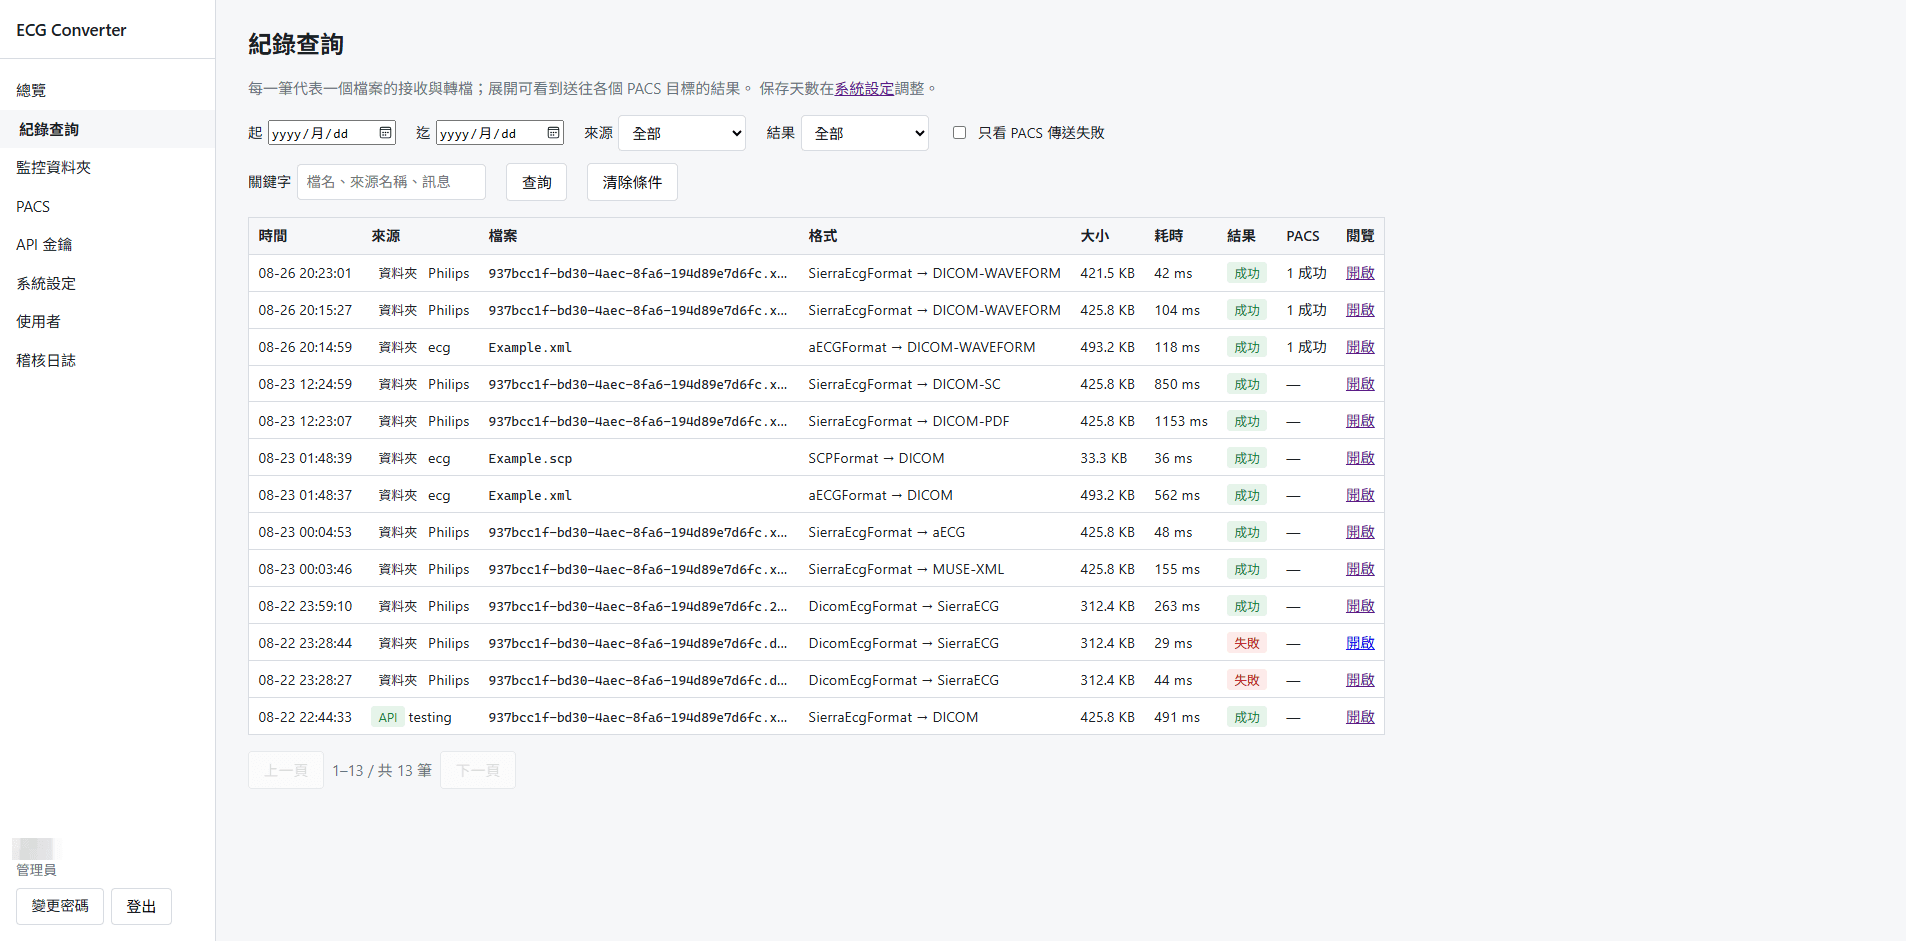Click the 下一頁 pagination button
Image resolution: width=1906 pixels, height=941 pixels.
click(x=478, y=770)
